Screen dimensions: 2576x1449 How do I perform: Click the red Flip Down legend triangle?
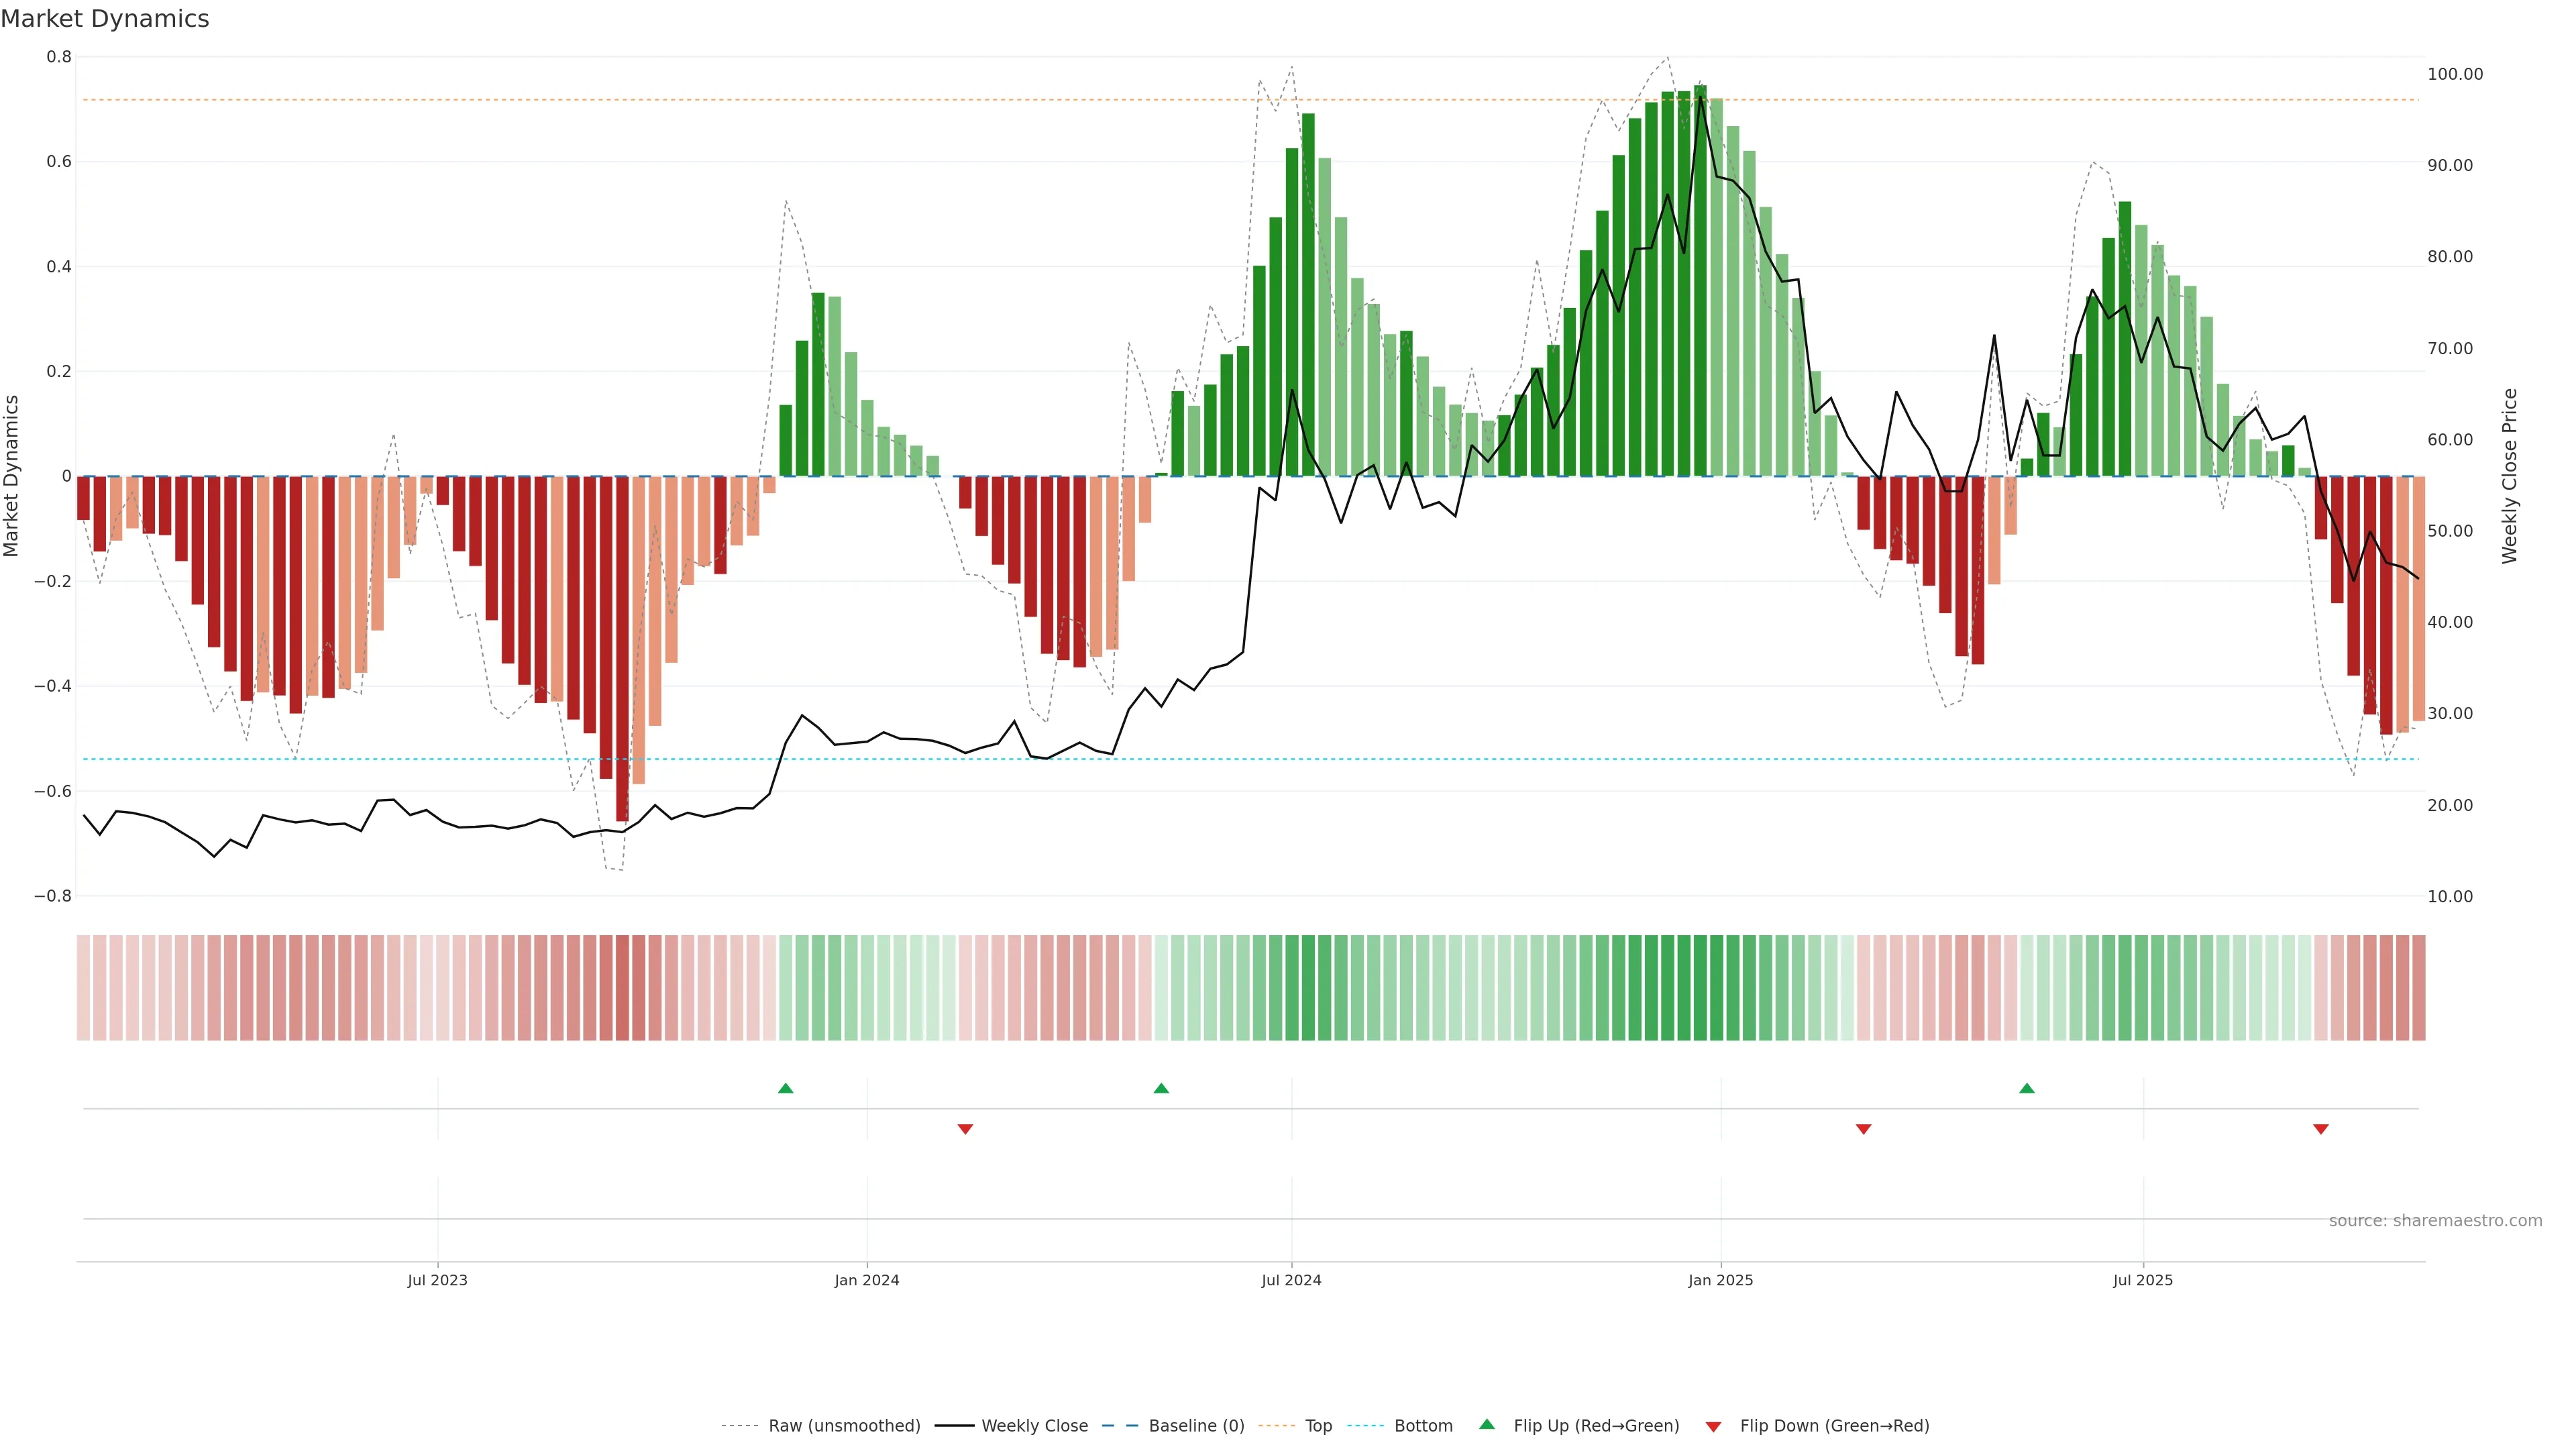coord(1713,1427)
